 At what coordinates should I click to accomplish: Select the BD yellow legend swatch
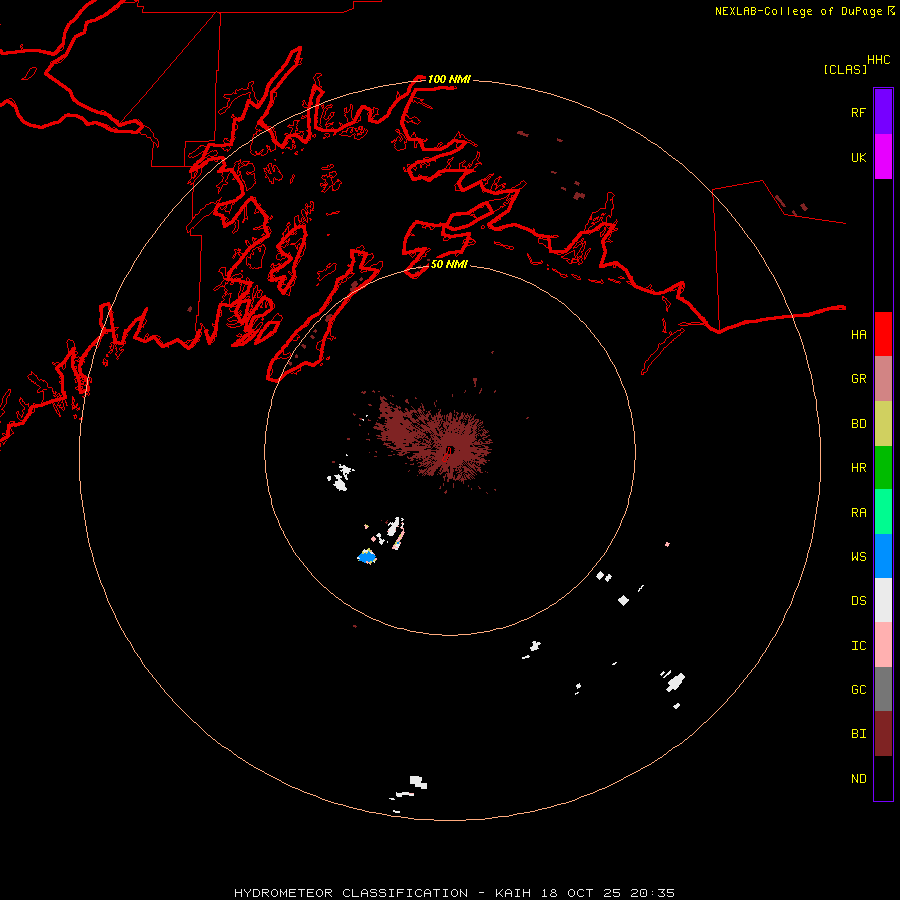coord(883,423)
